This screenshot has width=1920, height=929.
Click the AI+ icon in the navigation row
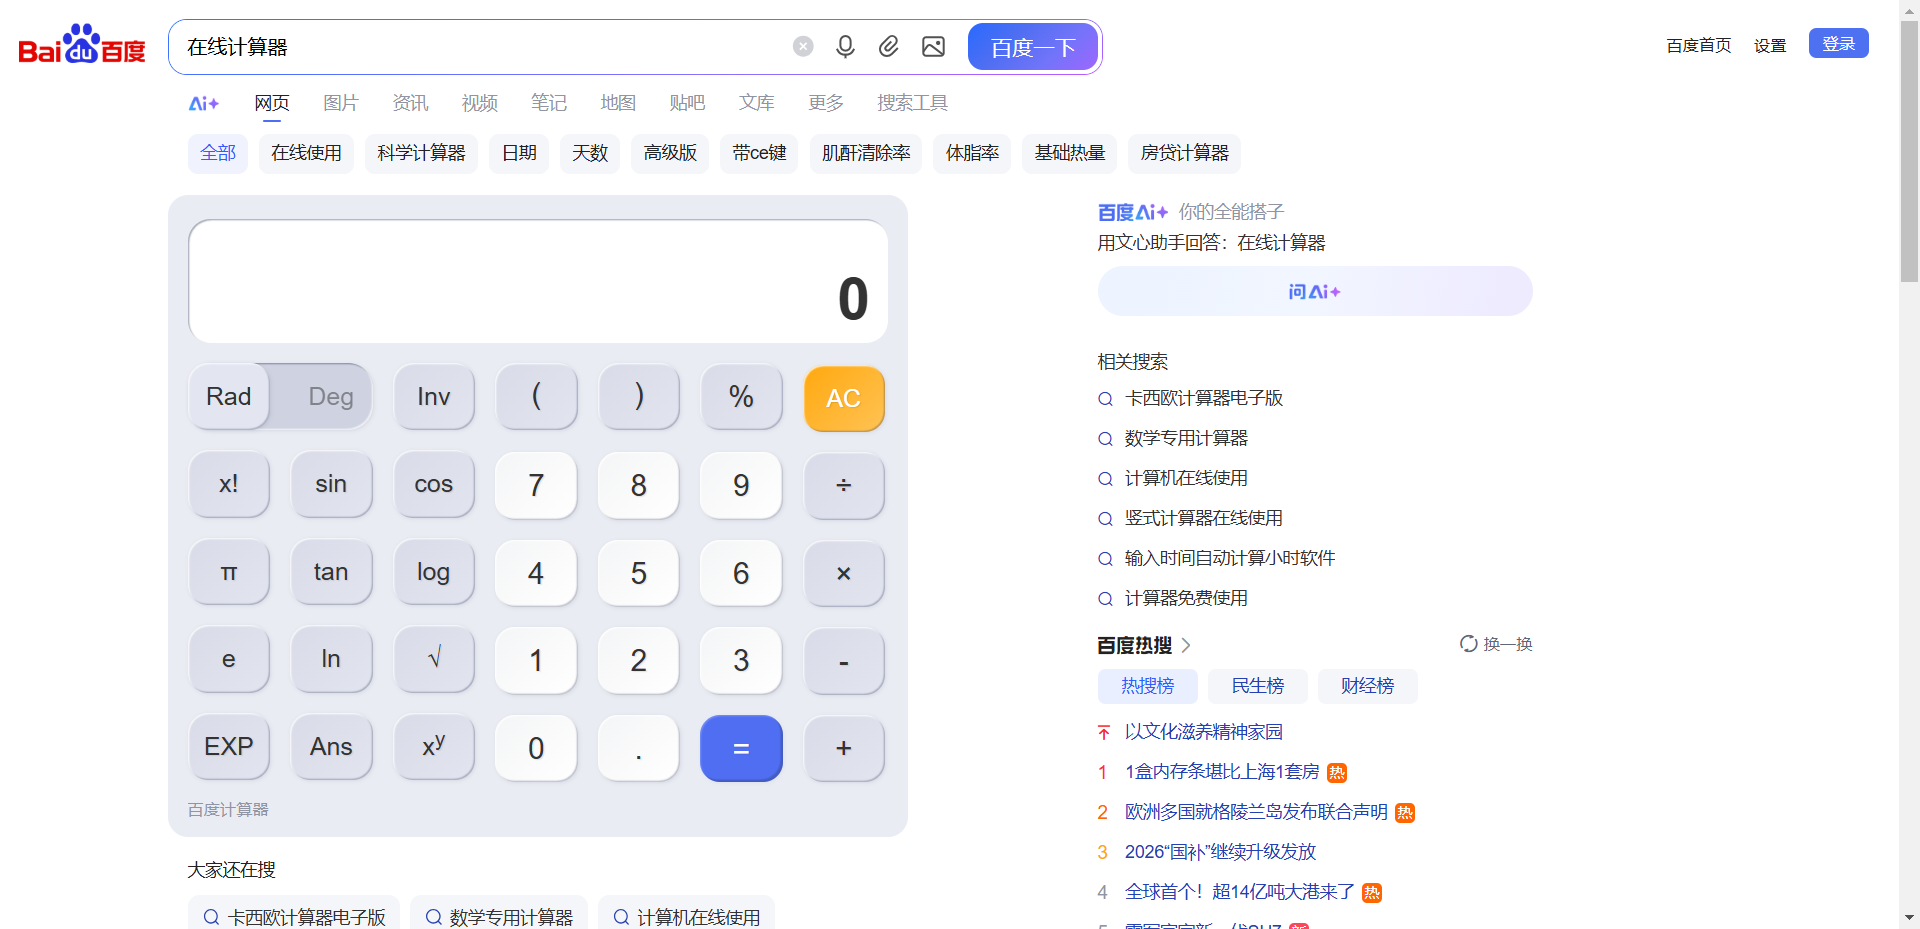[x=203, y=102]
